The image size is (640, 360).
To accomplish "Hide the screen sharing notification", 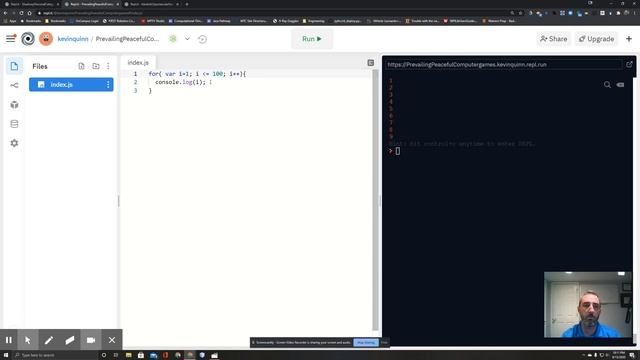I will pos(384,342).
